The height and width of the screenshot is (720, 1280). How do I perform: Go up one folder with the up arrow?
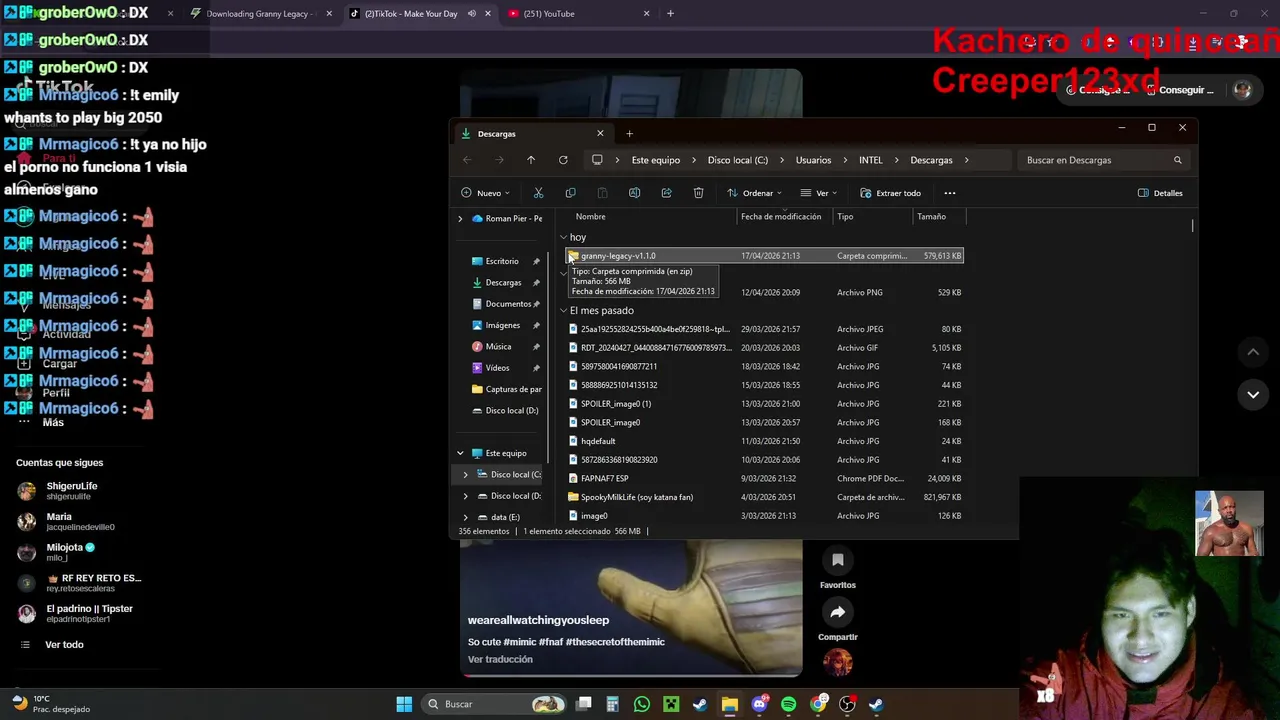[531, 160]
